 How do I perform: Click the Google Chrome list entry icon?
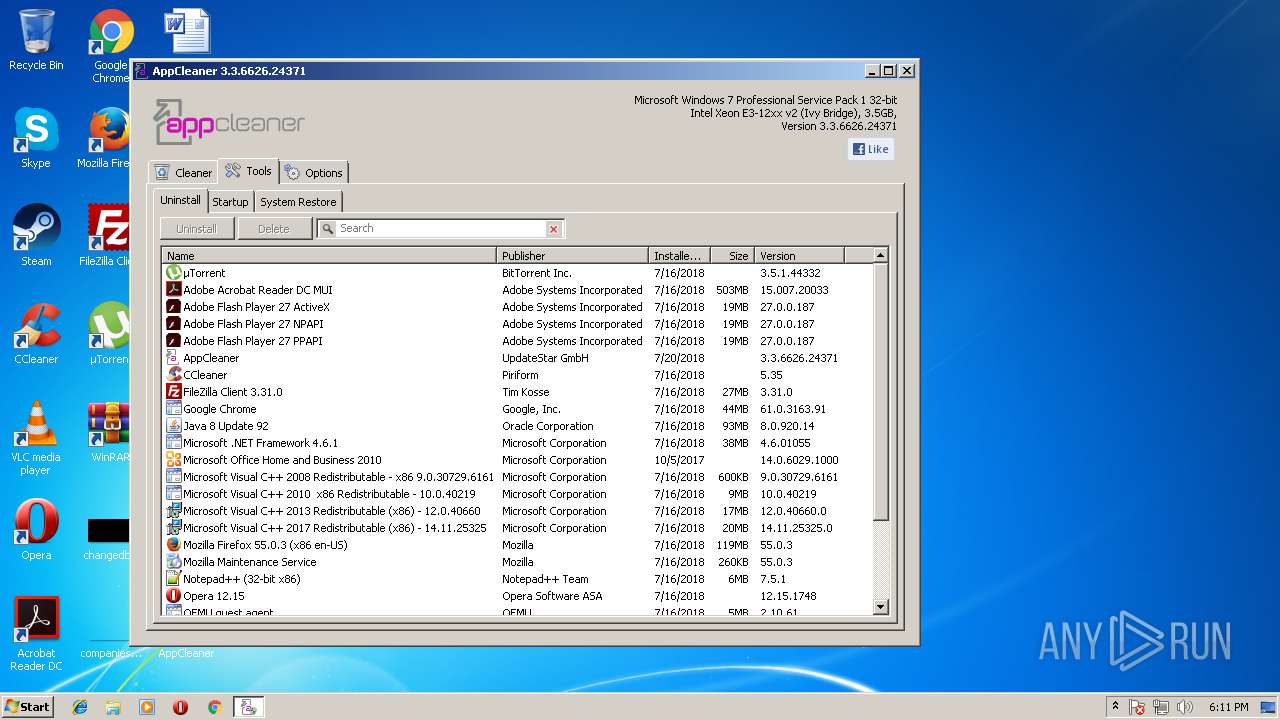[x=174, y=409]
